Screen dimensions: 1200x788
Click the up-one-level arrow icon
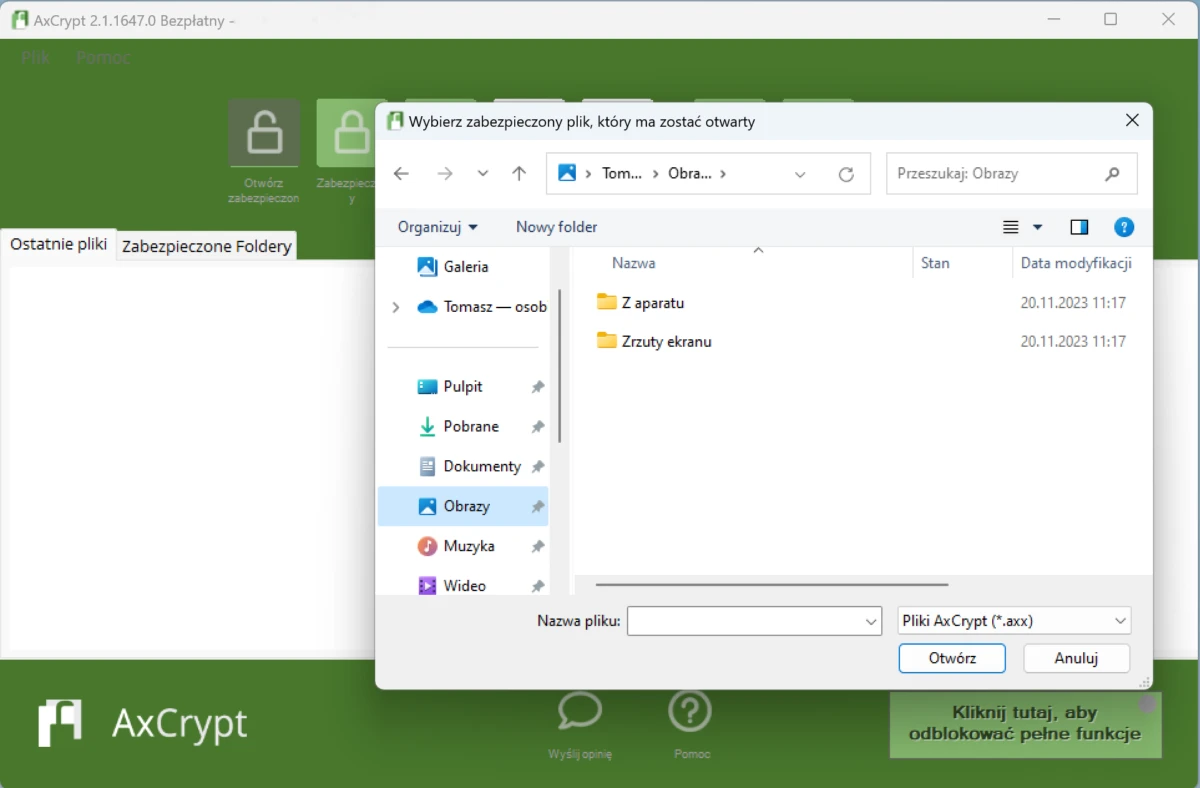click(519, 173)
